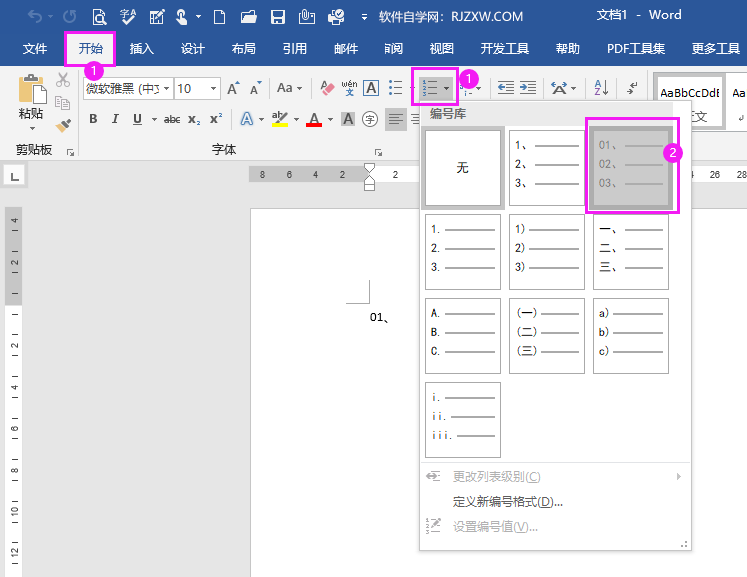Toggle Italic formatting
747x577 pixels.
pyautogui.click(x=115, y=119)
